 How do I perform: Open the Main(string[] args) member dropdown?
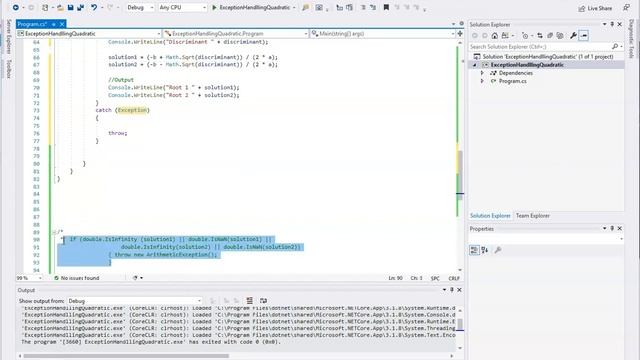(x=383, y=33)
